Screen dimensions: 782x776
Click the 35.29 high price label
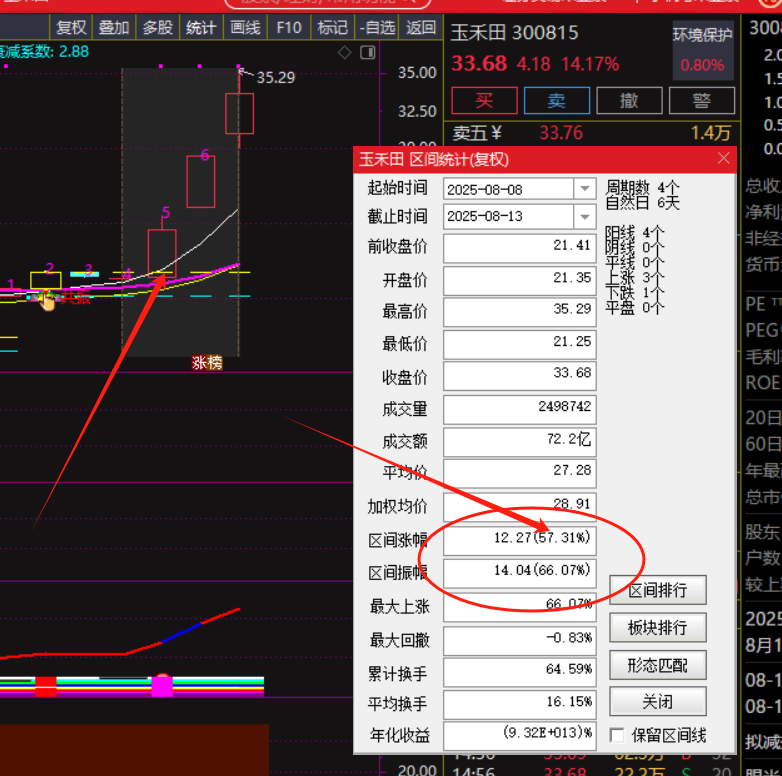coord(276,77)
